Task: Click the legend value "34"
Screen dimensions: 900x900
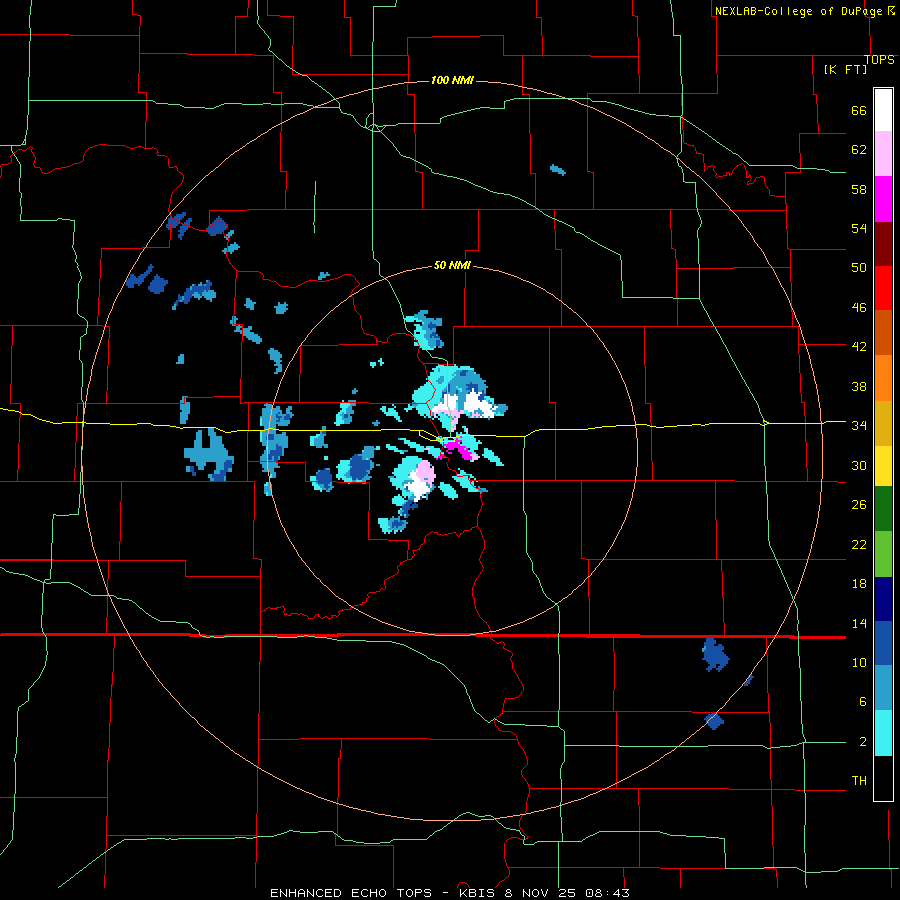Action: tap(859, 425)
